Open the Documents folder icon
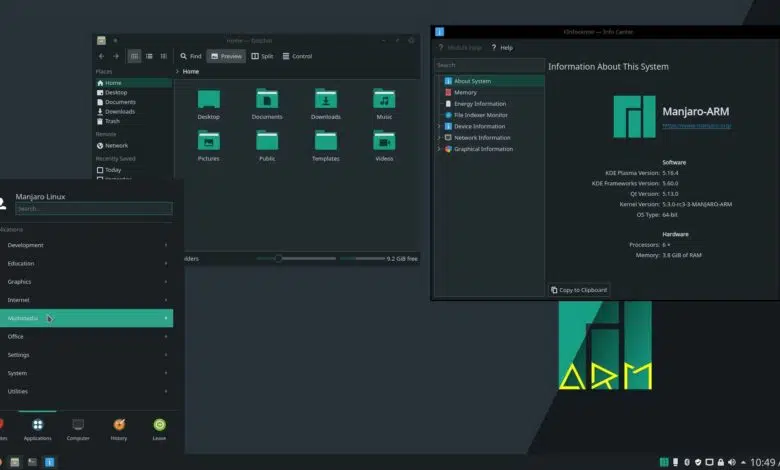Screen dimensions: 780x470 tap(267, 104)
